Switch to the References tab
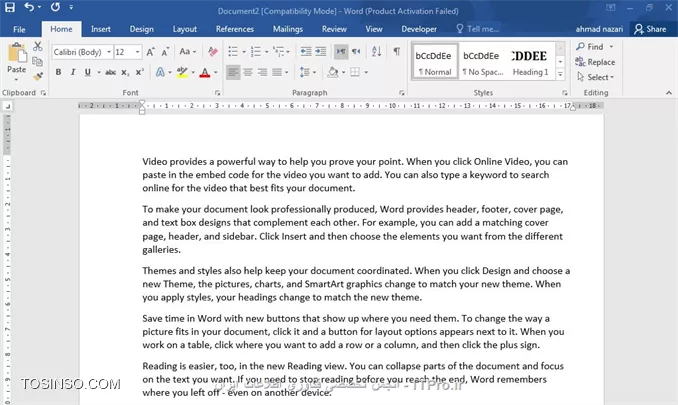 pos(235,29)
